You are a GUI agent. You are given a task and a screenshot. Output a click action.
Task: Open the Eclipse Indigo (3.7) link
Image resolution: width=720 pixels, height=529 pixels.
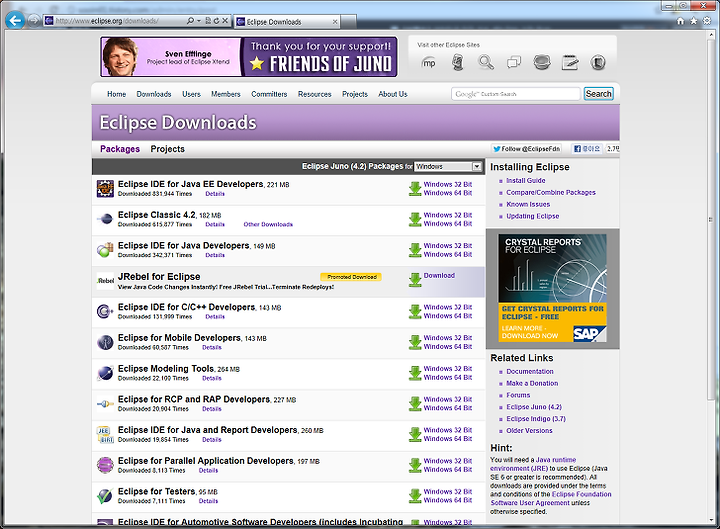536,419
